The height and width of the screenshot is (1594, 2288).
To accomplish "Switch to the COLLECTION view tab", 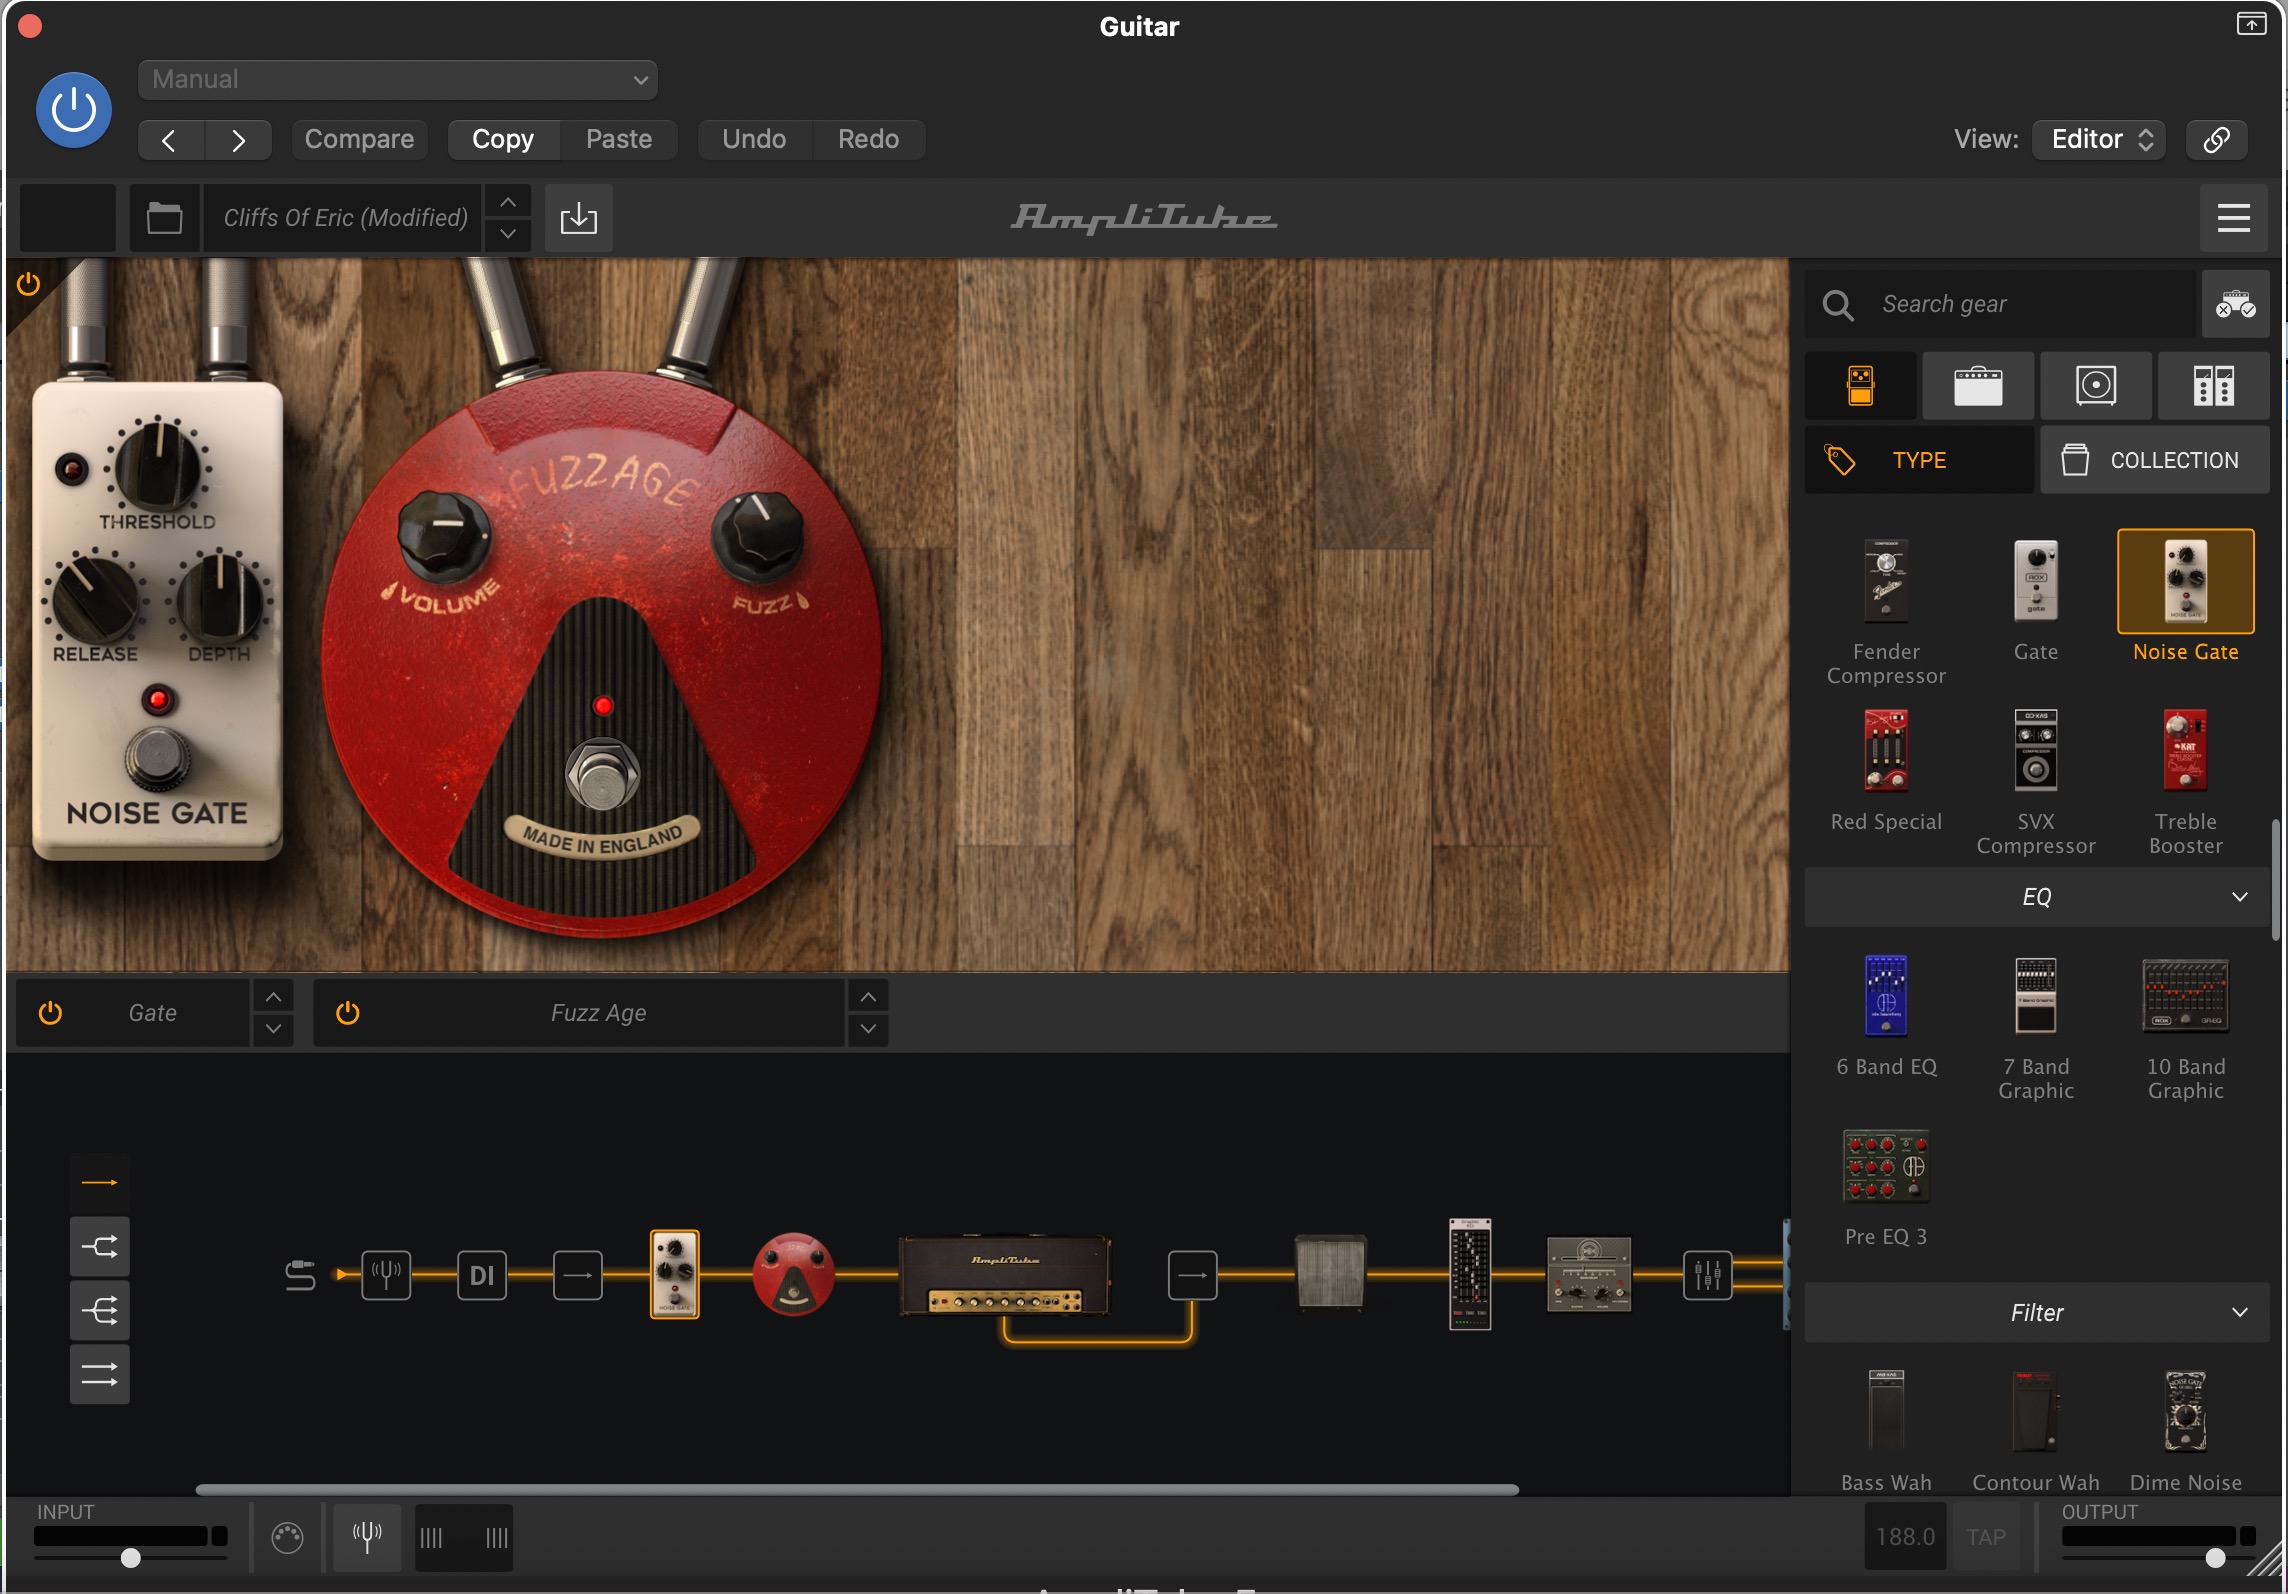I will pyautogui.click(x=2155, y=460).
